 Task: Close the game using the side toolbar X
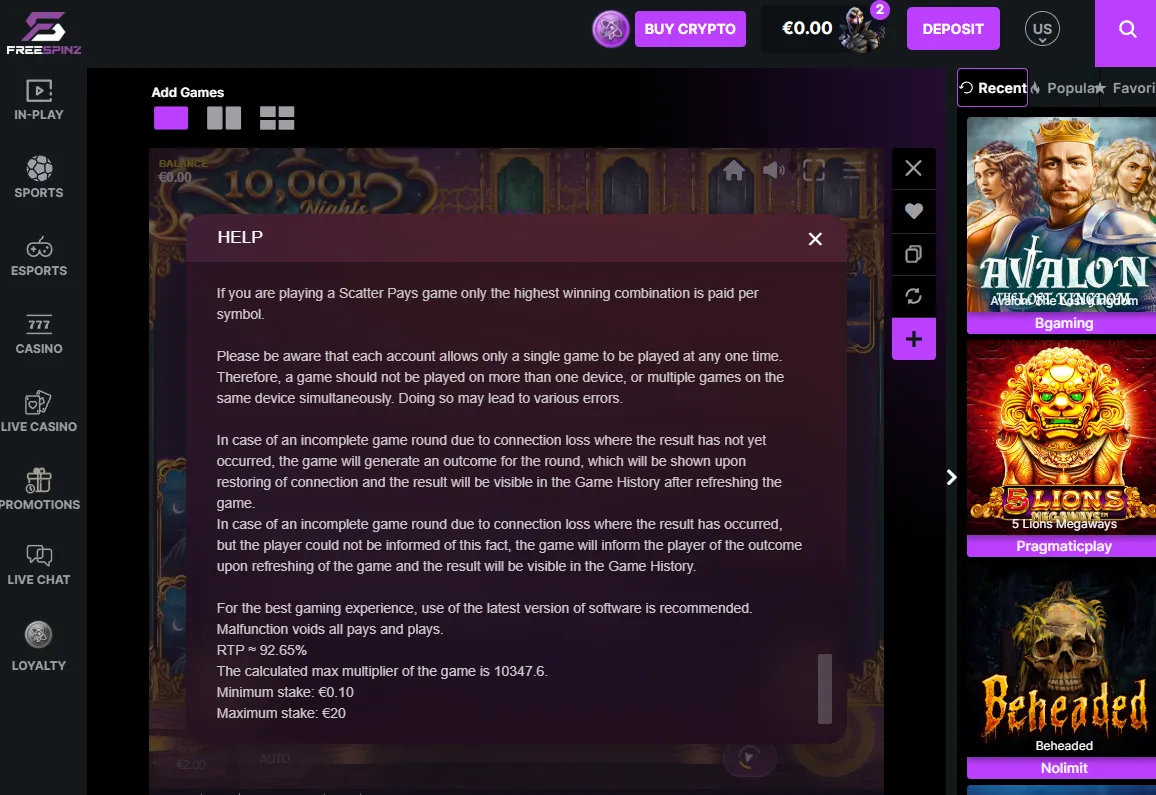913,168
